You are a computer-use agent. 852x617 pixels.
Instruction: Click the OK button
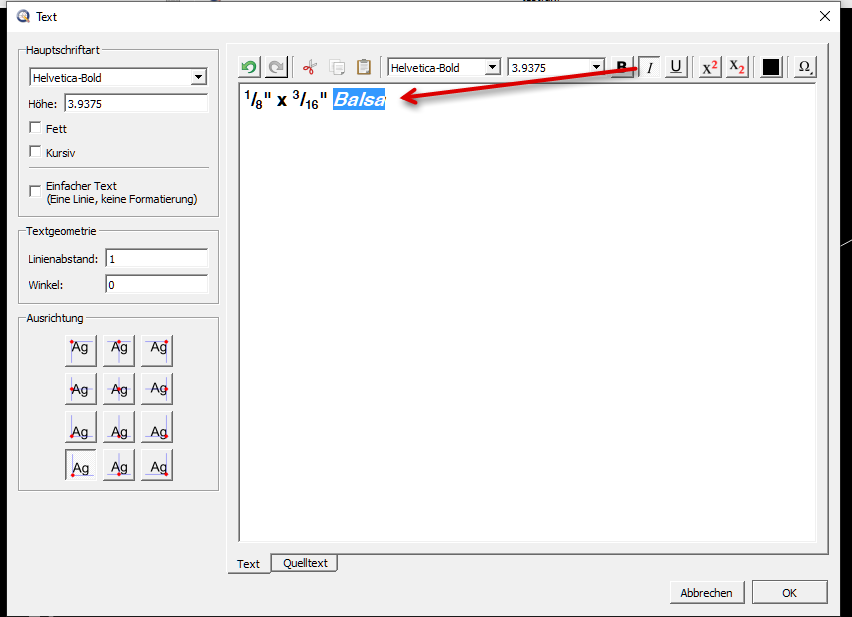point(789,592)
